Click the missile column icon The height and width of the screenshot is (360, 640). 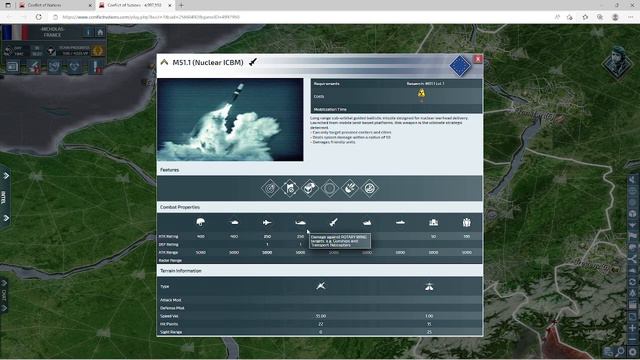(x=333, y=222)
